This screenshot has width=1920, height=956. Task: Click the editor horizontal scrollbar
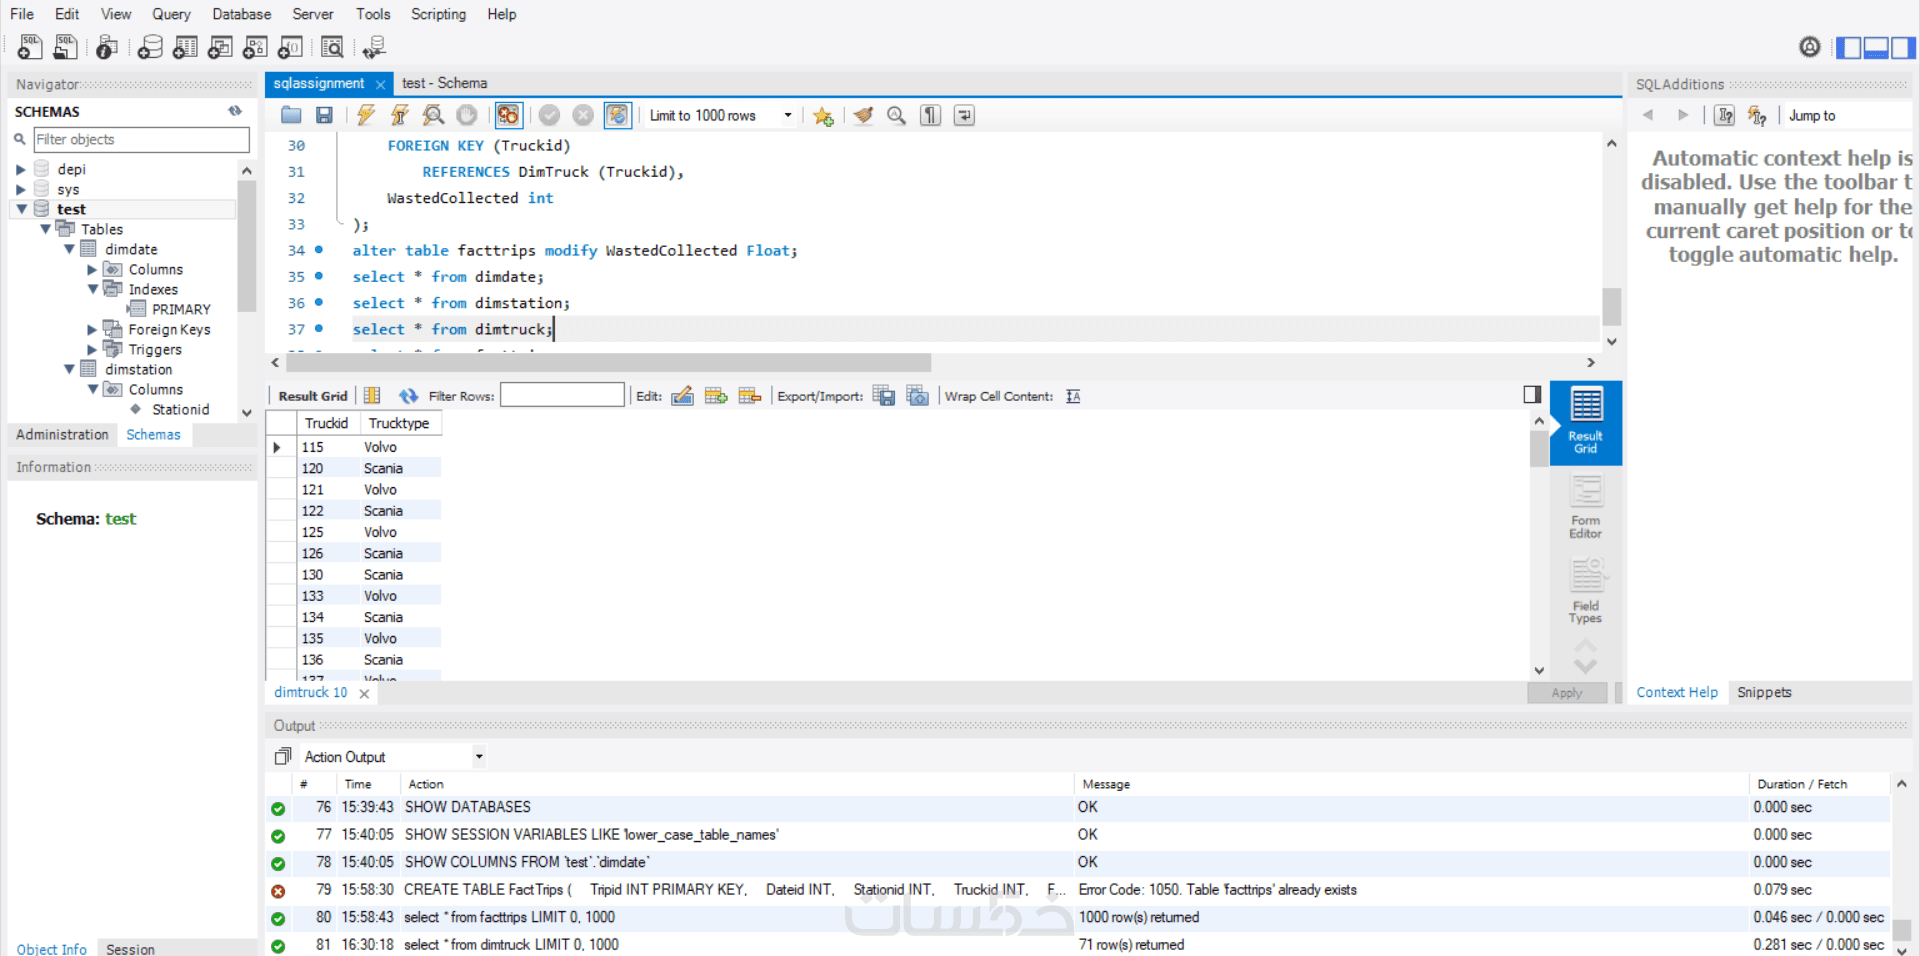tap(609, 362)
